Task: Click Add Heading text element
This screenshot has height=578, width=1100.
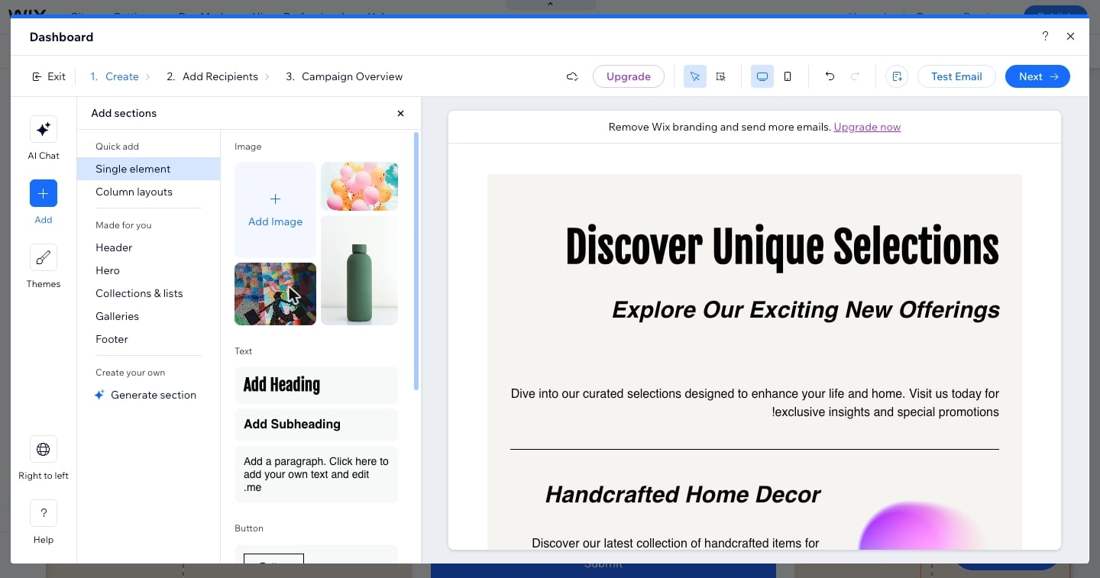Action: (x=316, y=384)
